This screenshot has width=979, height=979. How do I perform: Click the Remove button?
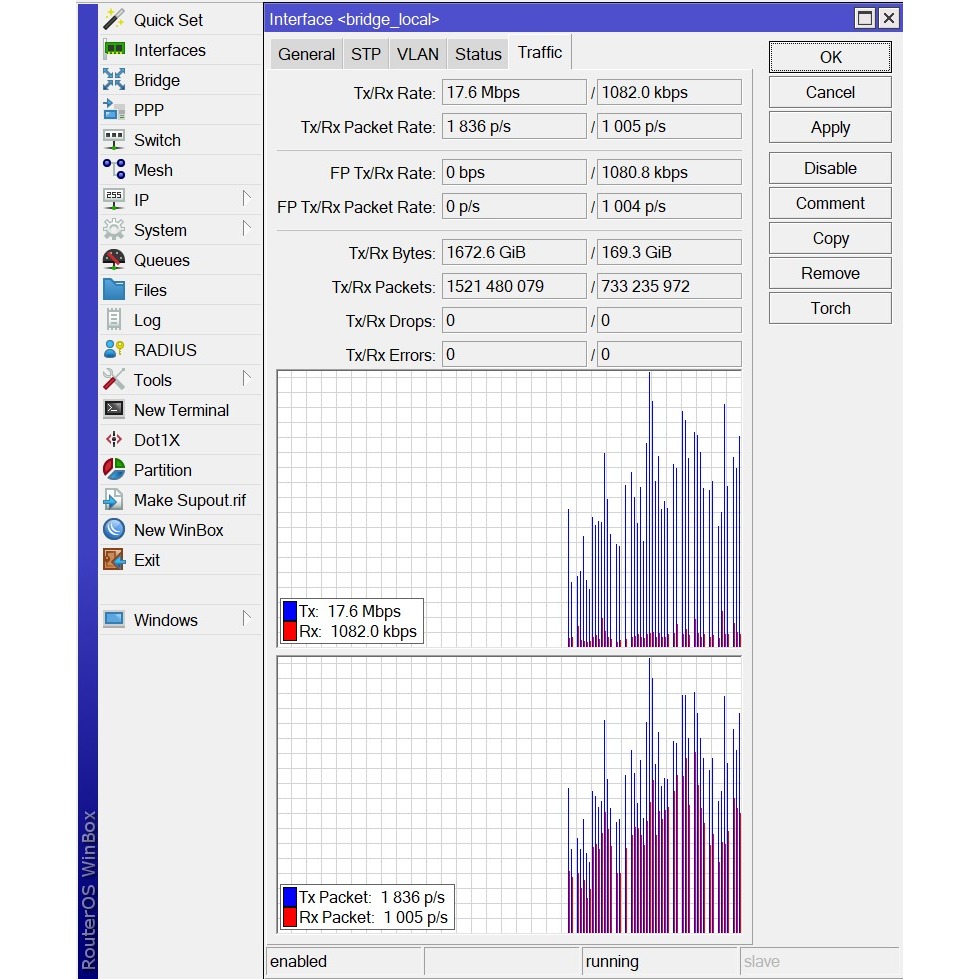tap(830, 273)
